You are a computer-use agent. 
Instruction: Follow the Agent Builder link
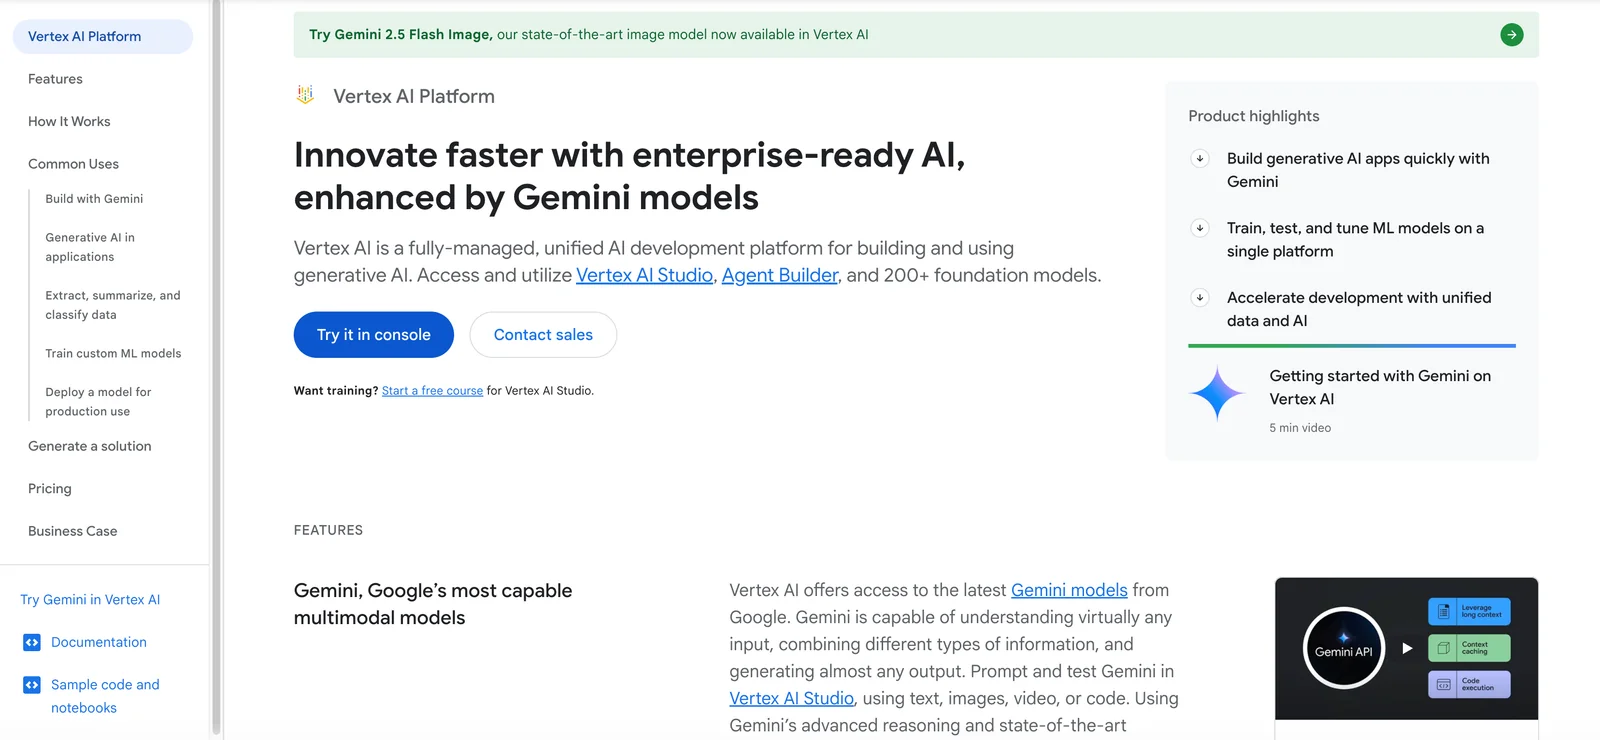(780, 275)
